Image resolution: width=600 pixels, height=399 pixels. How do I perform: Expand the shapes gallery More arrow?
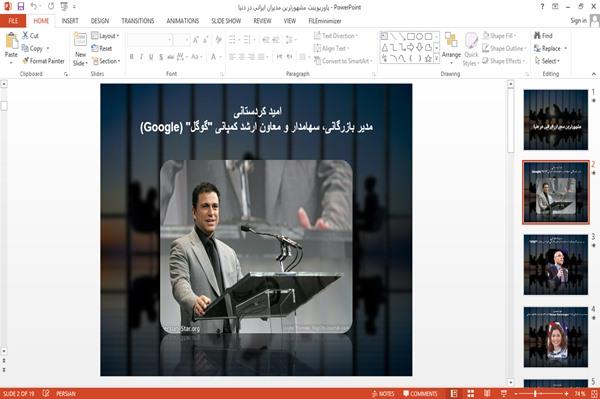(x=436, y=58)
